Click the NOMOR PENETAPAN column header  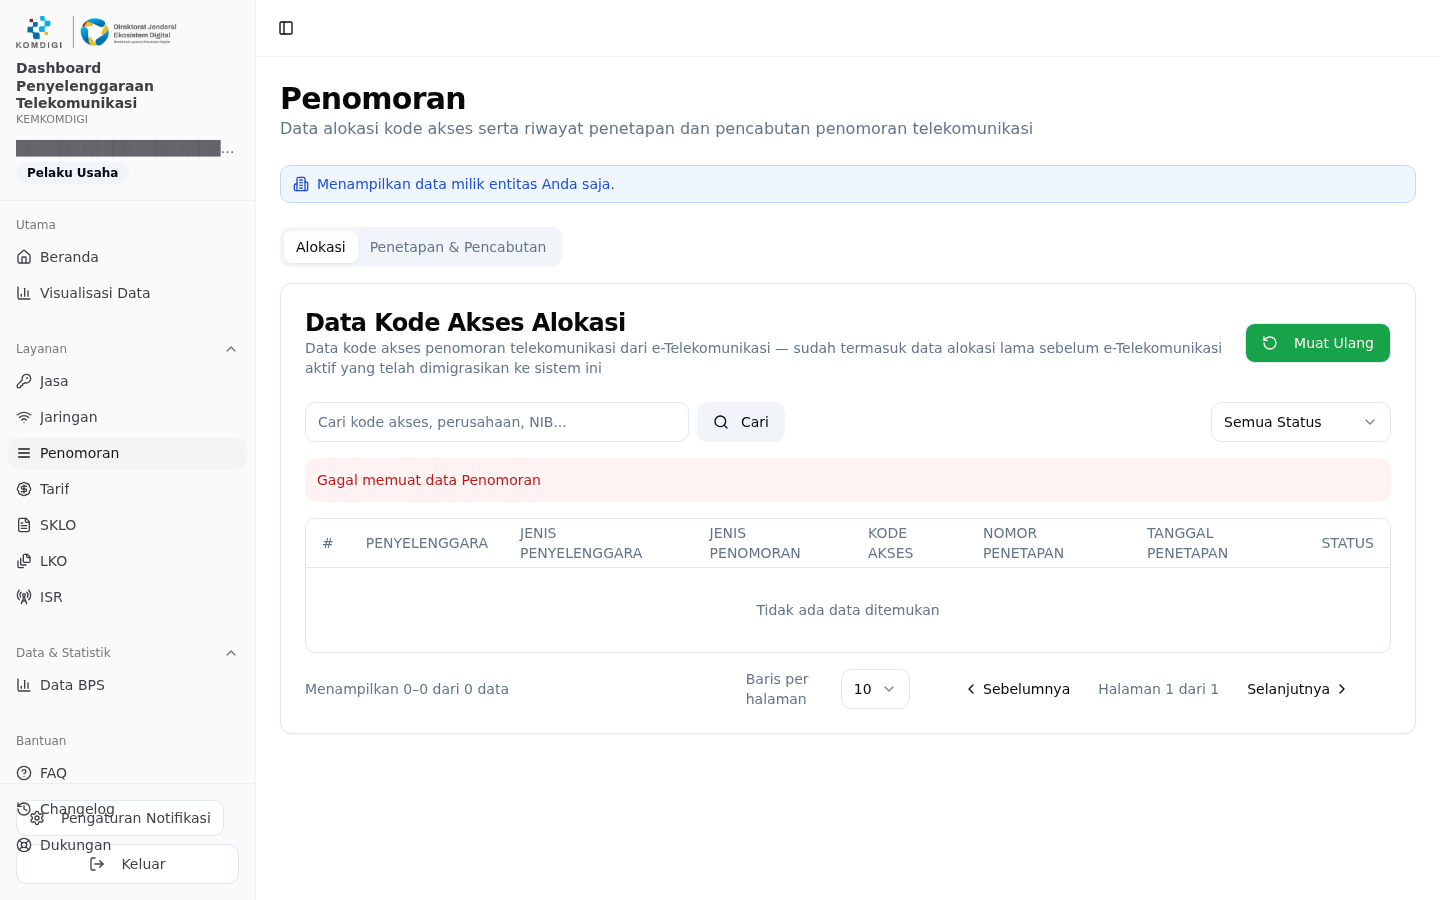click(x=1023, y=543)
